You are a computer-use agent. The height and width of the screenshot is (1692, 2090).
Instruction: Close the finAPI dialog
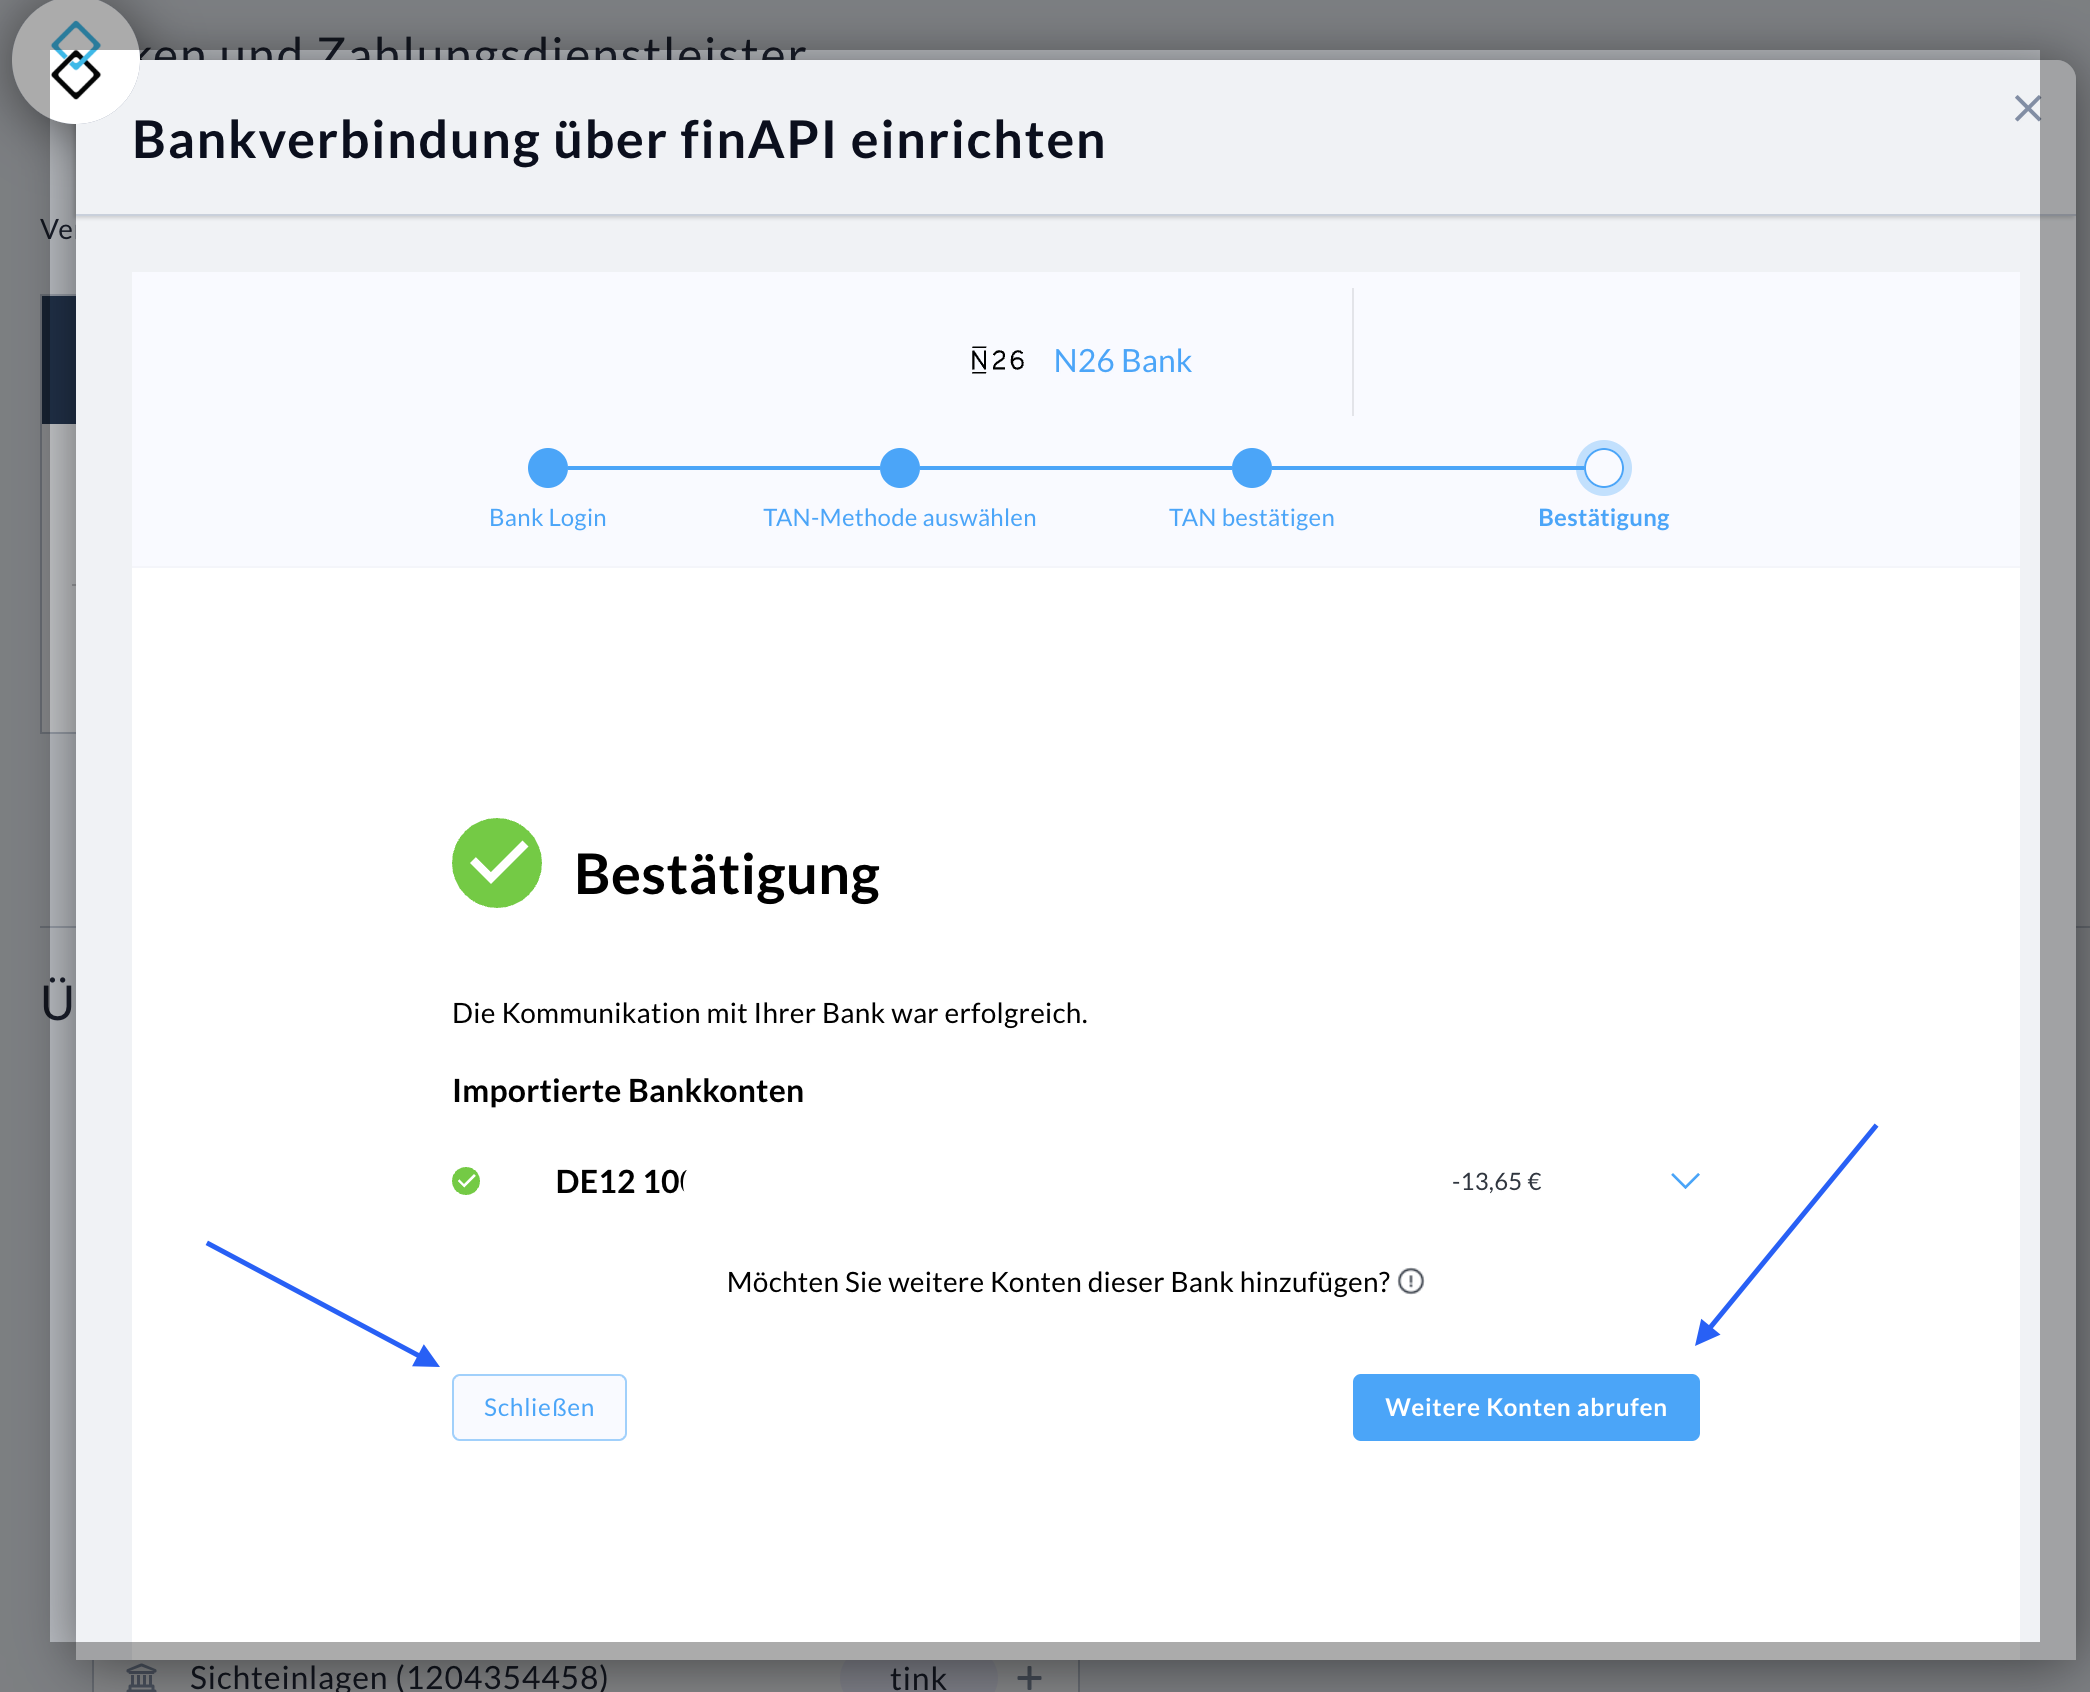pos(2028,108)
